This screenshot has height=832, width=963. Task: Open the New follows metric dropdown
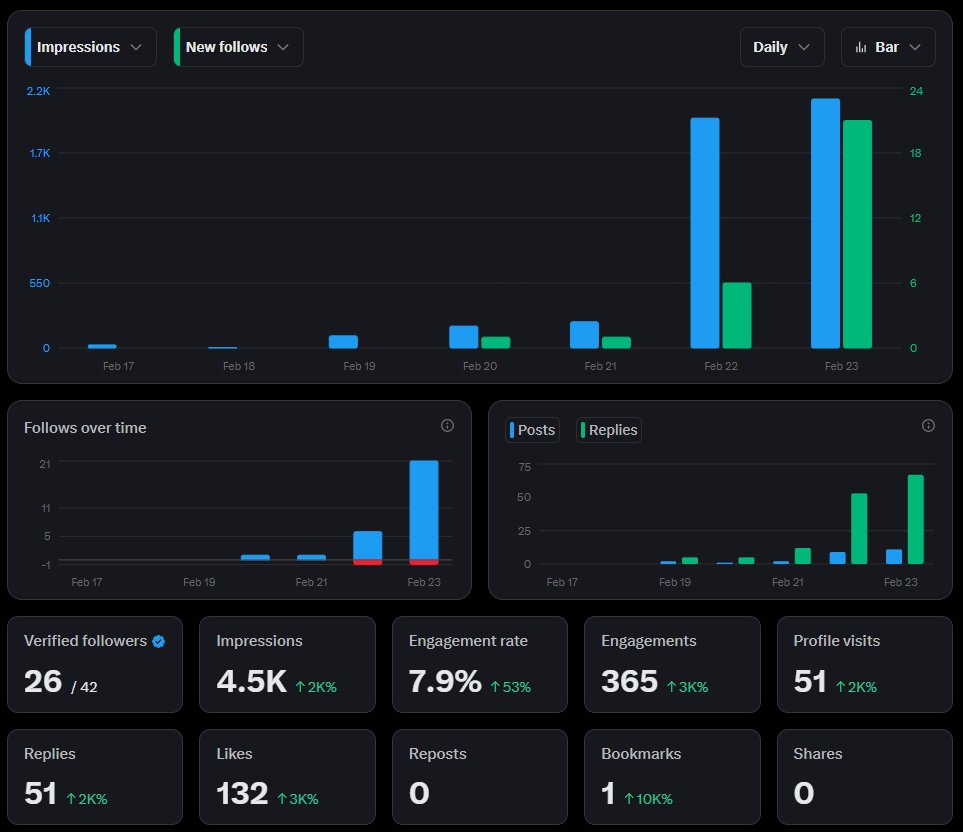pos(238,47)
